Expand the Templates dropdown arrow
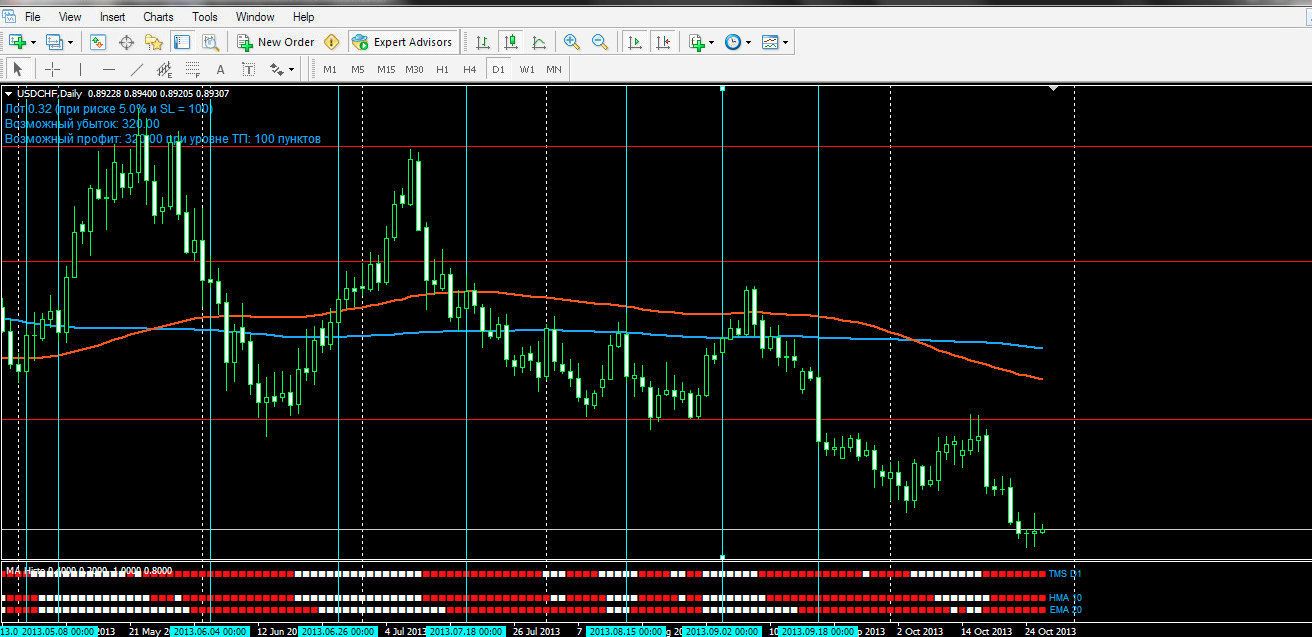 point(786,43)
